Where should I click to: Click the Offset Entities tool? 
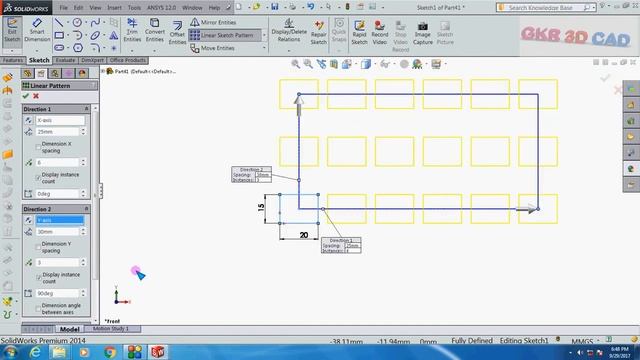pos(177,33)
